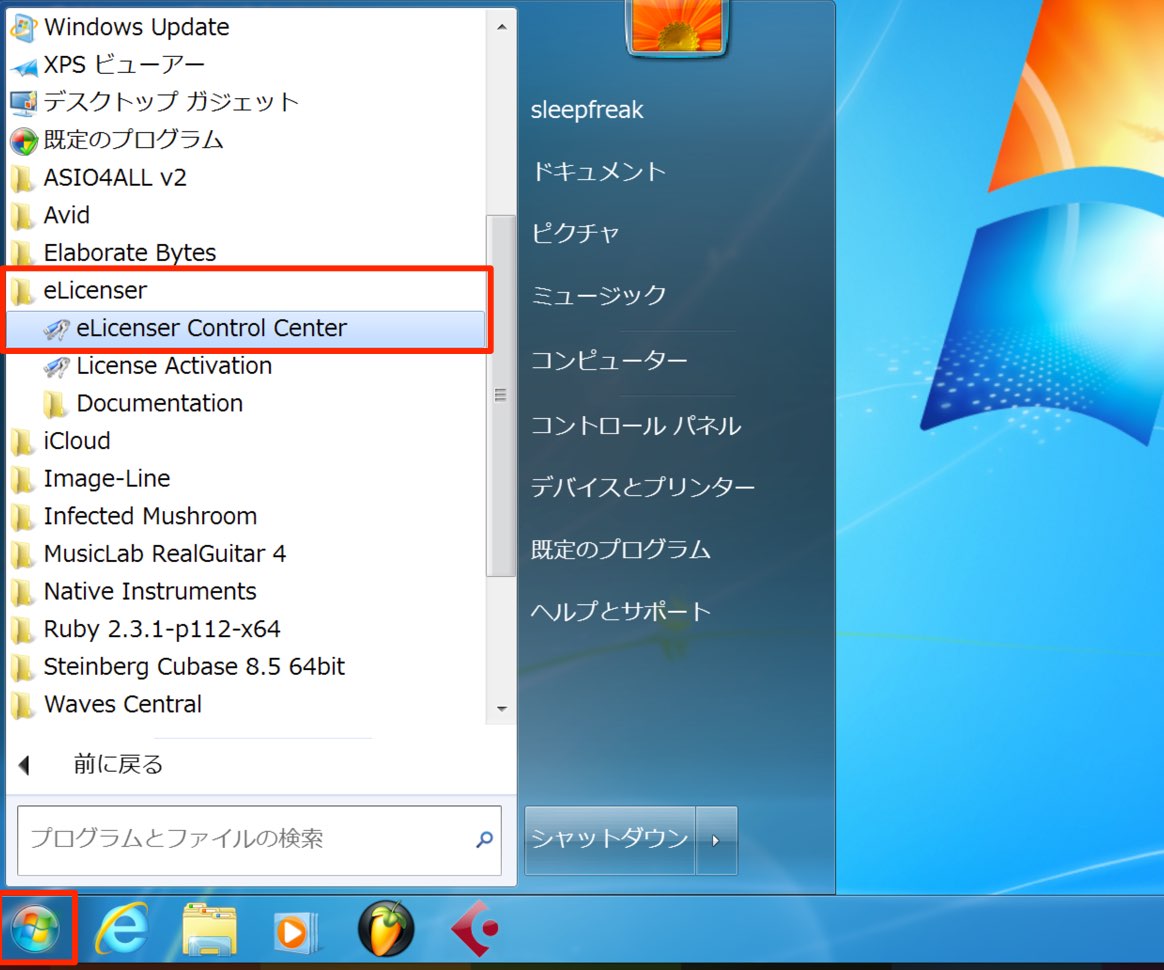Launch FL Studio fruit taskbar icon
Image resolution: width=1164 pixels, height=970 pixels.
pos(386,928)
